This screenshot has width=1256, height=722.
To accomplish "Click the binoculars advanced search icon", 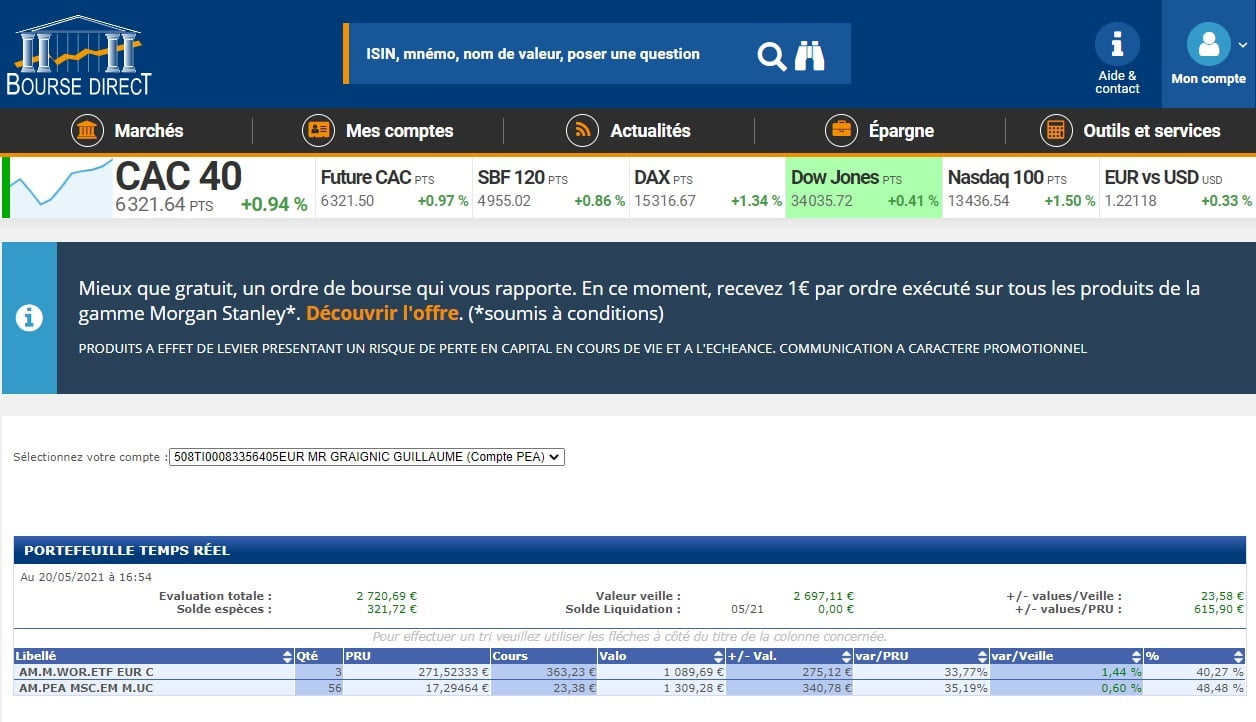I will pyautogui.click(x=809, y=55).
